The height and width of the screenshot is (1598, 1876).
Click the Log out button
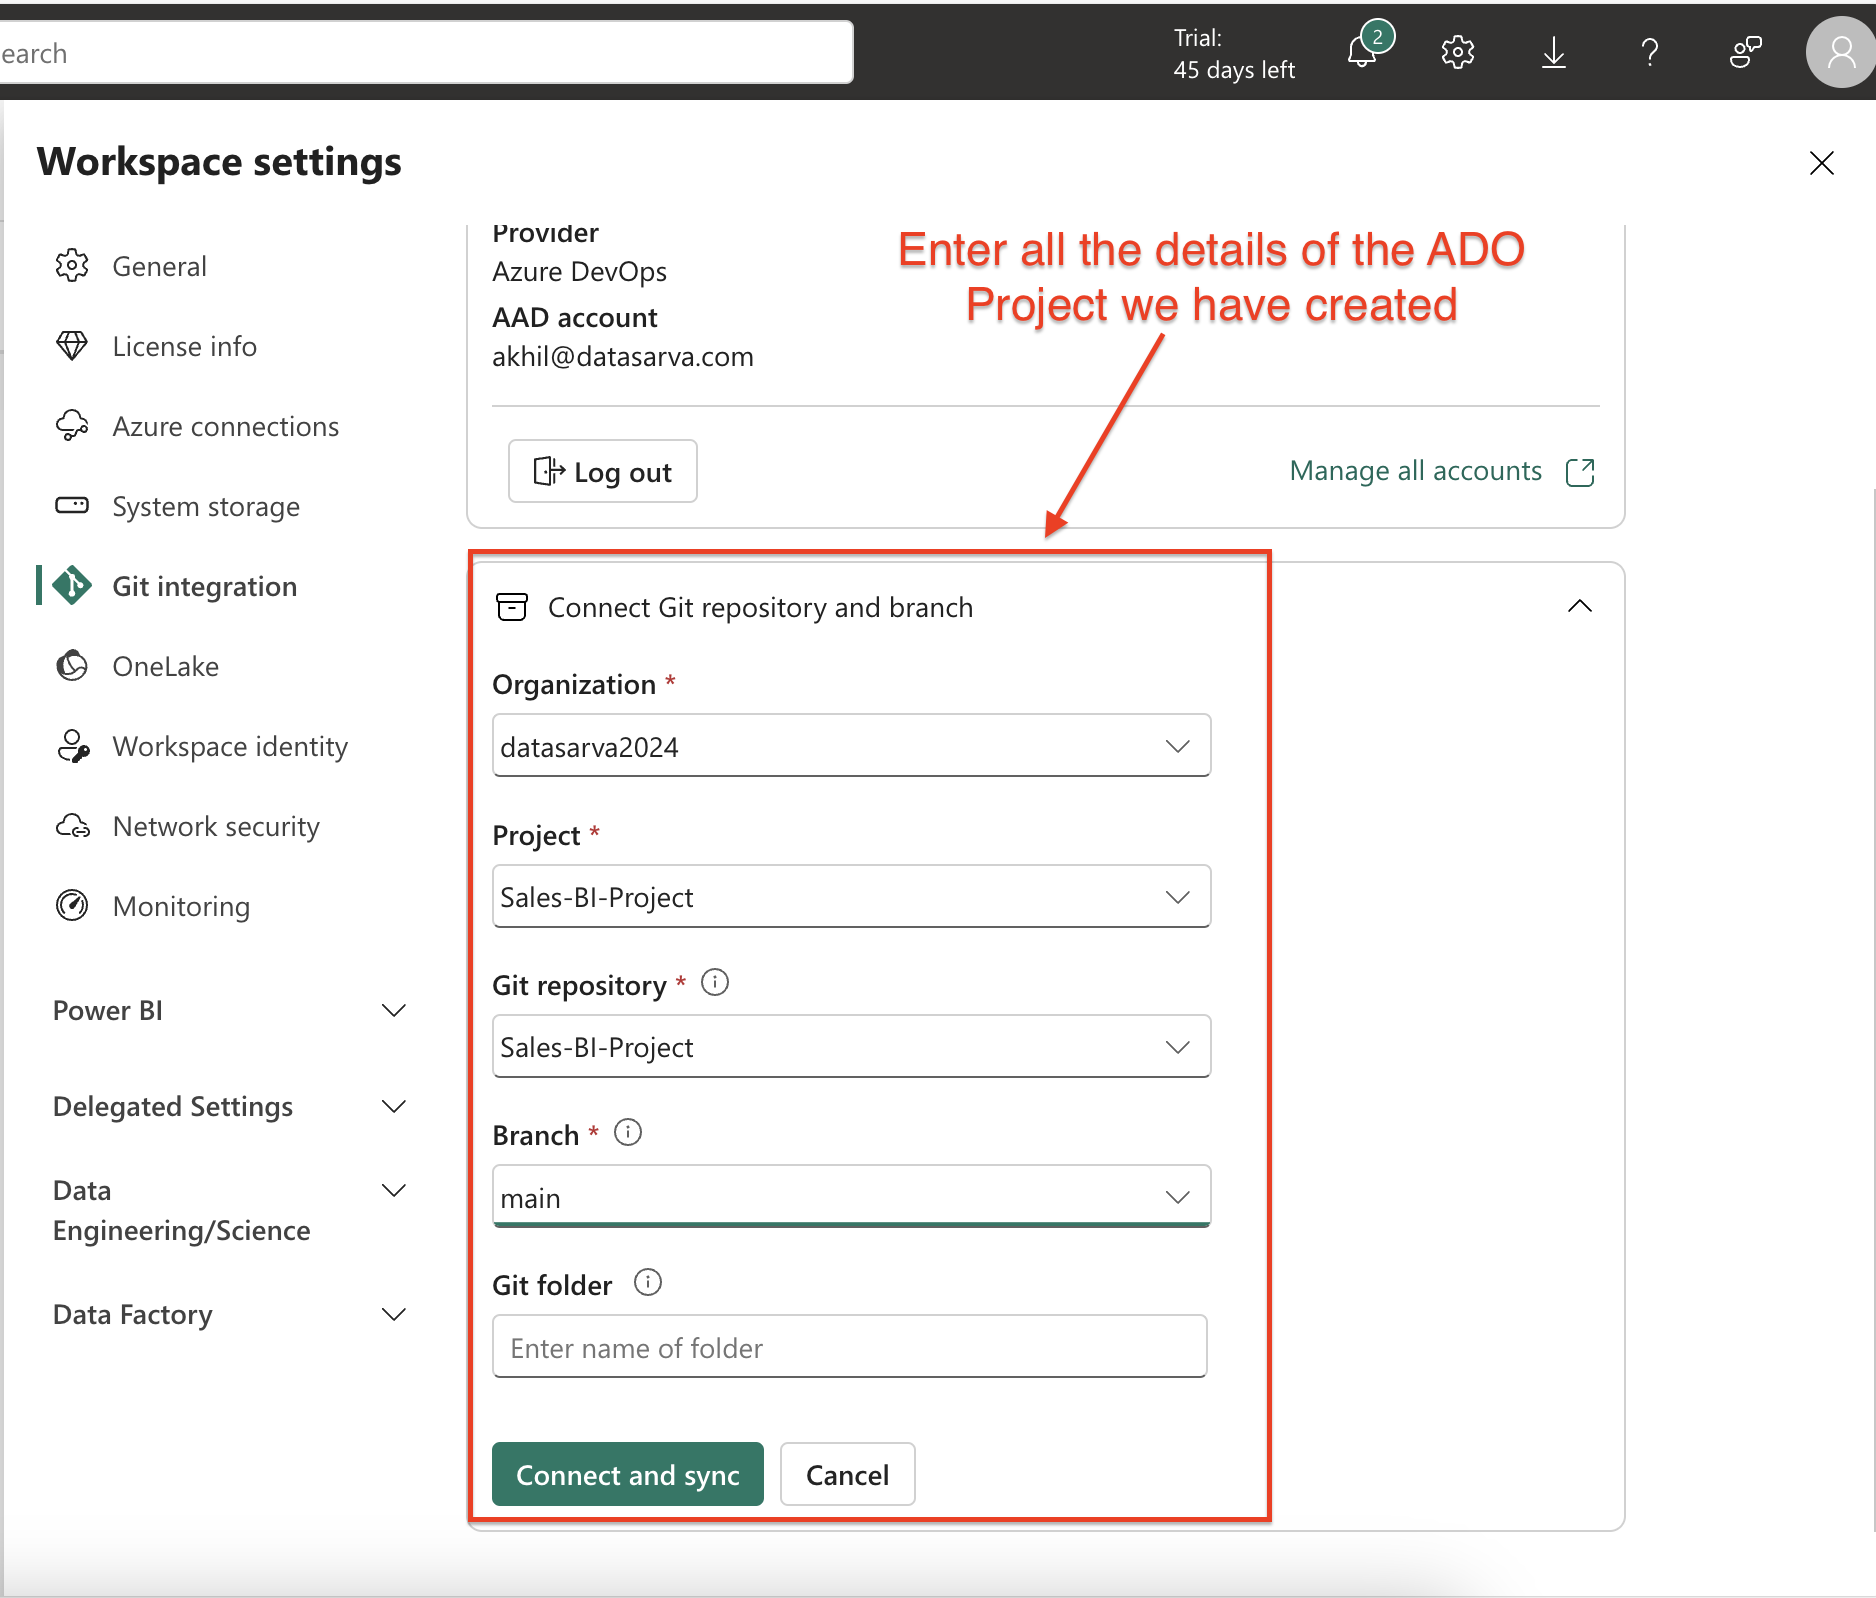(603, 471)
